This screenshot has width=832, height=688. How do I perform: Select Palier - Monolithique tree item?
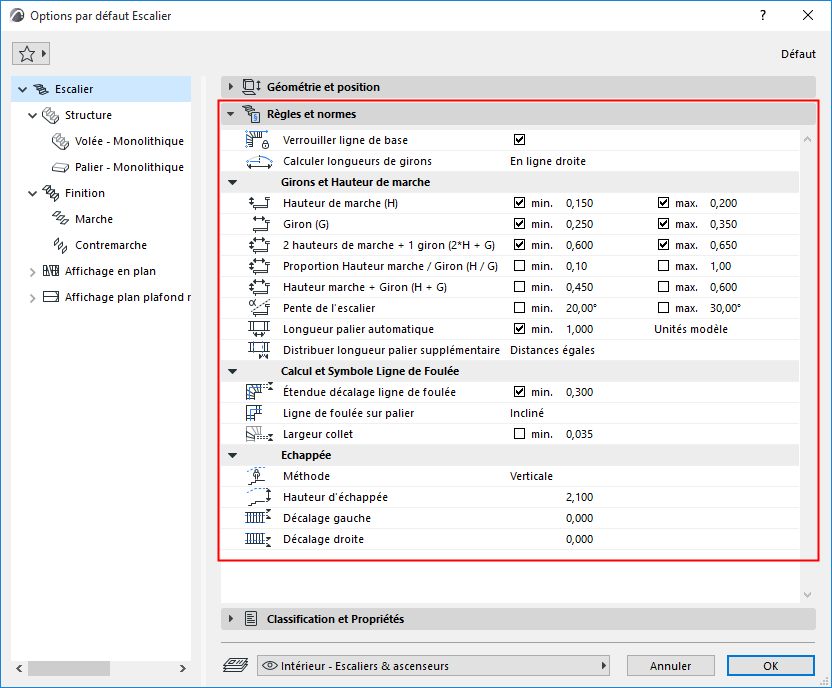[129, 167]
